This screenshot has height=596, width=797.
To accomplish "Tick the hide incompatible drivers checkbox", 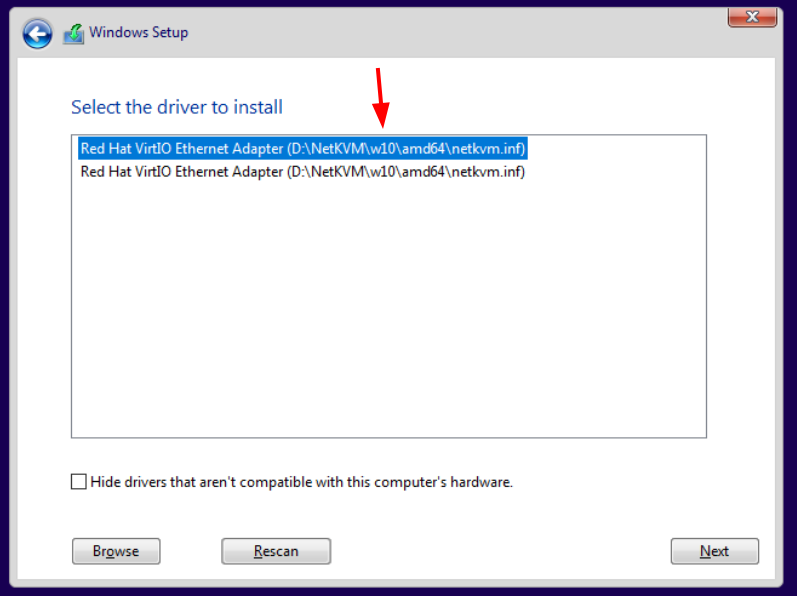I will [79, 482].
